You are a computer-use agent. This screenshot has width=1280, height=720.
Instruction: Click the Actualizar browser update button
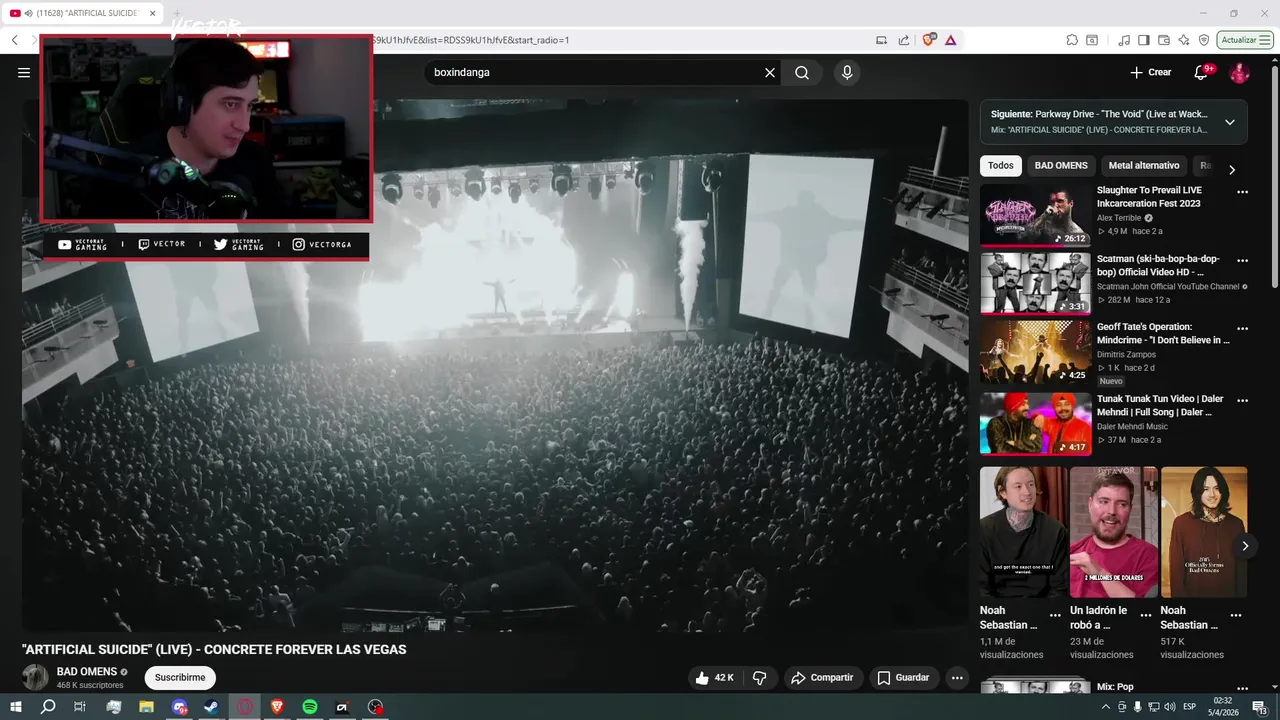tap(1245, 40)
